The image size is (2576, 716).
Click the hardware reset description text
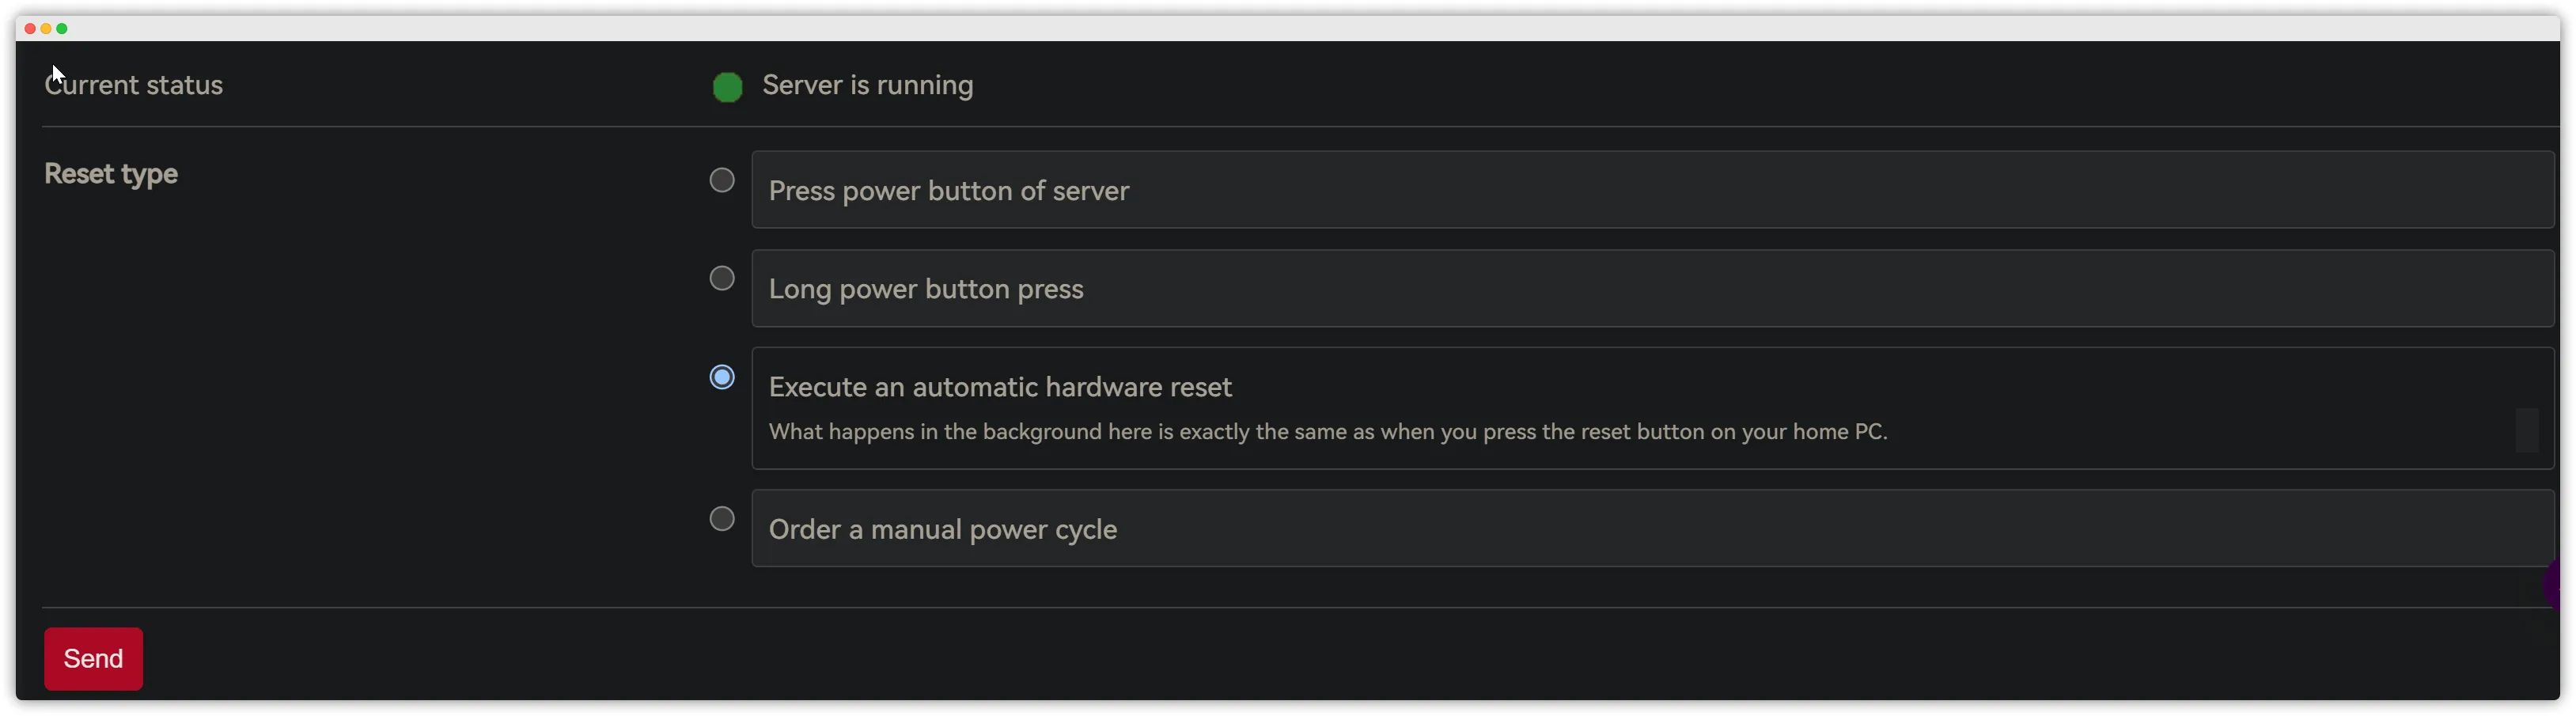[1327, 432]
